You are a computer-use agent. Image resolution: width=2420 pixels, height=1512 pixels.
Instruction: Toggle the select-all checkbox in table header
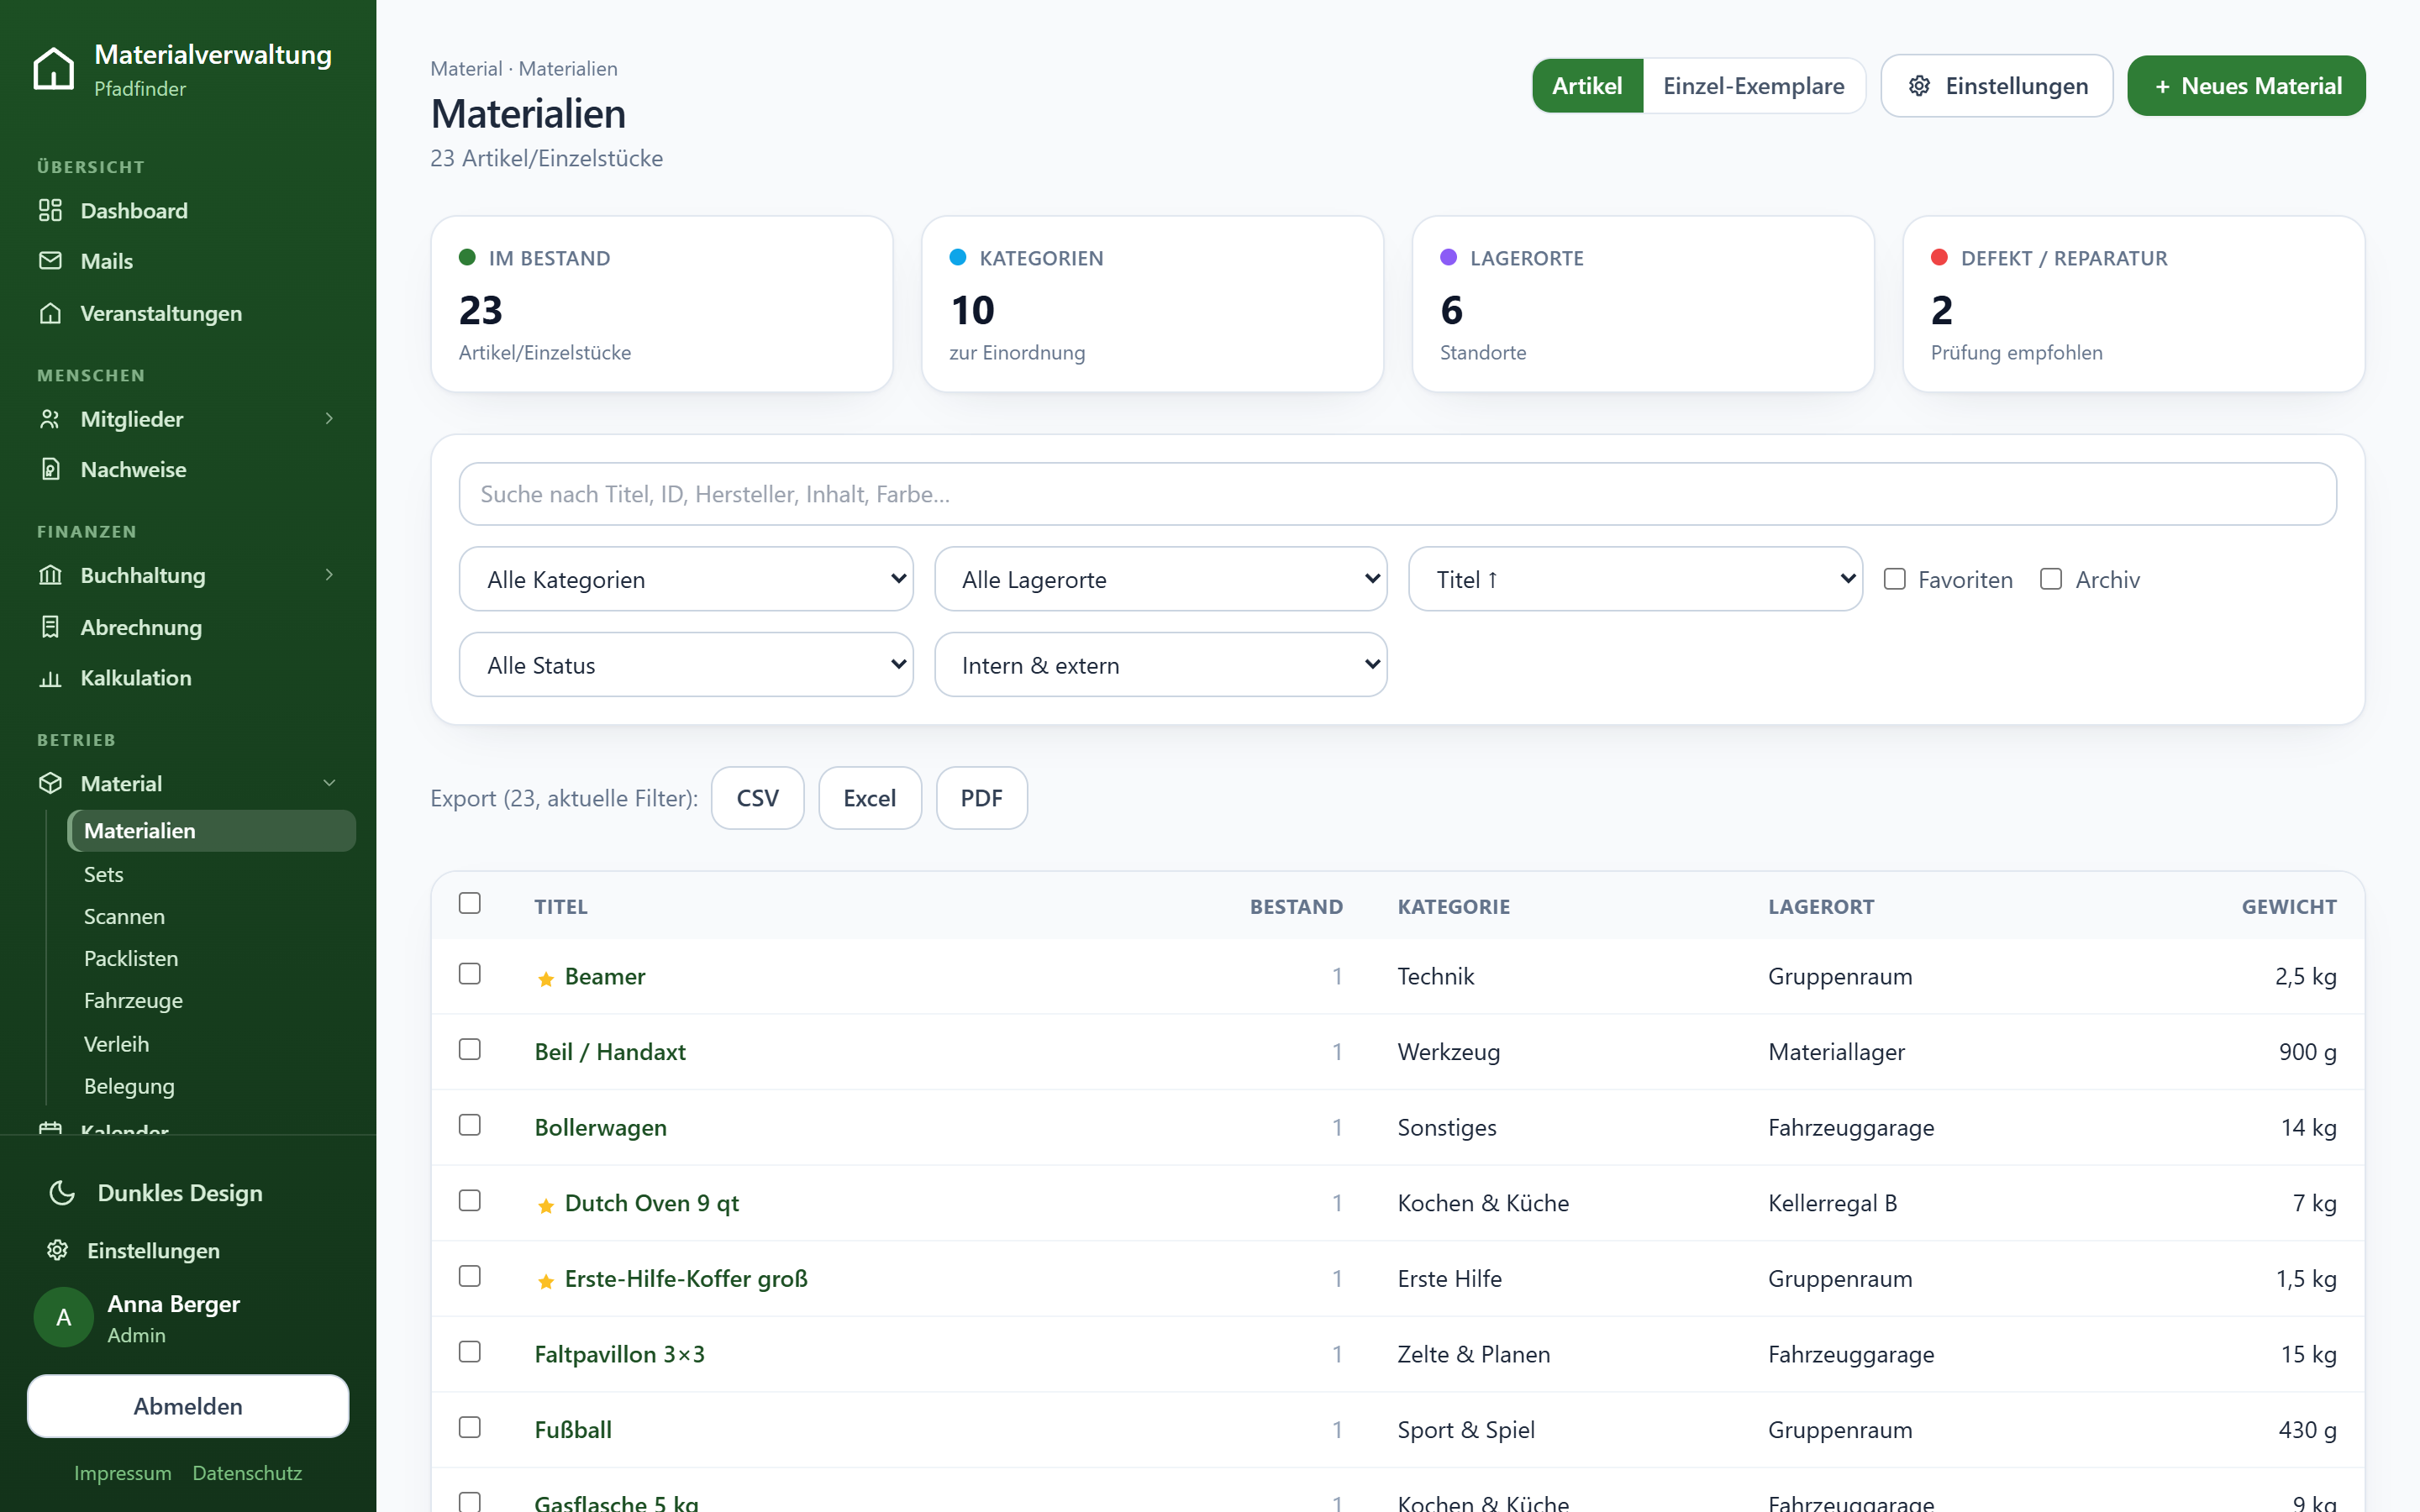click(470, 903)
